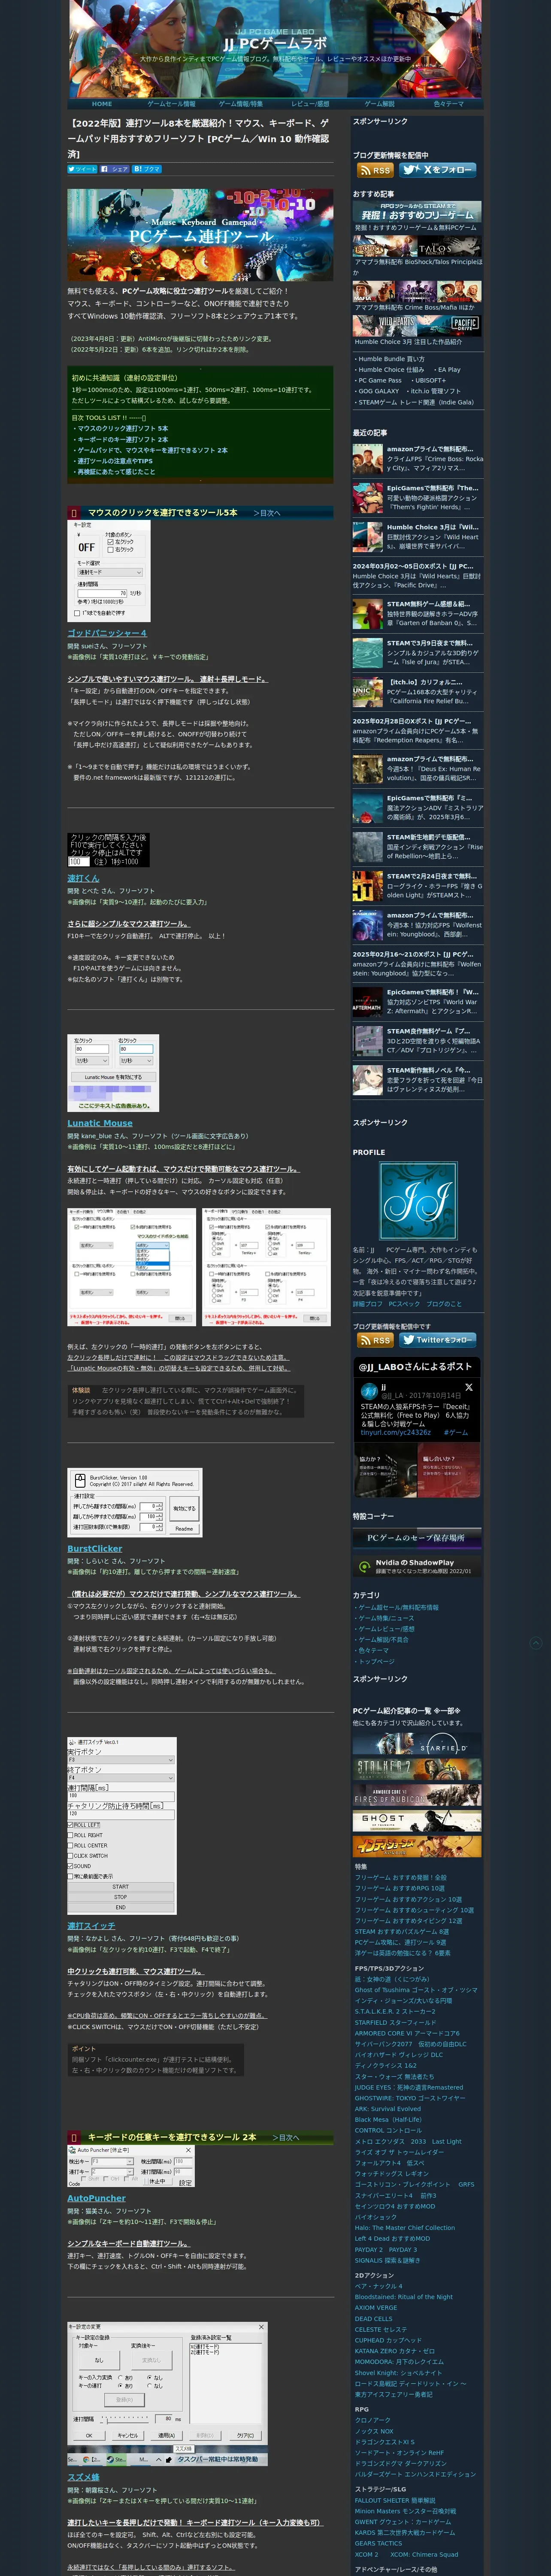
Task: Open the ゲームセール情報 nav tab
Action: point(171,104)
